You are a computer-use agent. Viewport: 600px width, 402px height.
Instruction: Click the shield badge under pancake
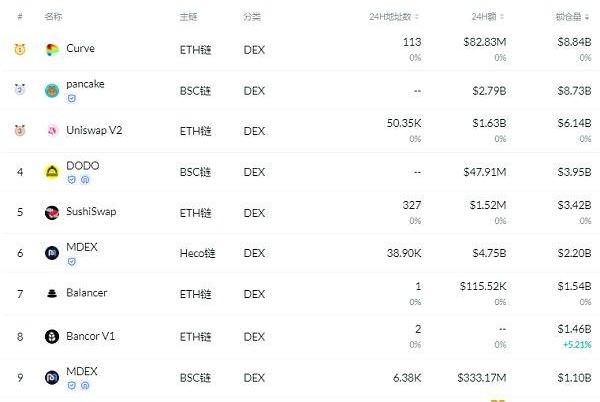(x=71, y=98)
